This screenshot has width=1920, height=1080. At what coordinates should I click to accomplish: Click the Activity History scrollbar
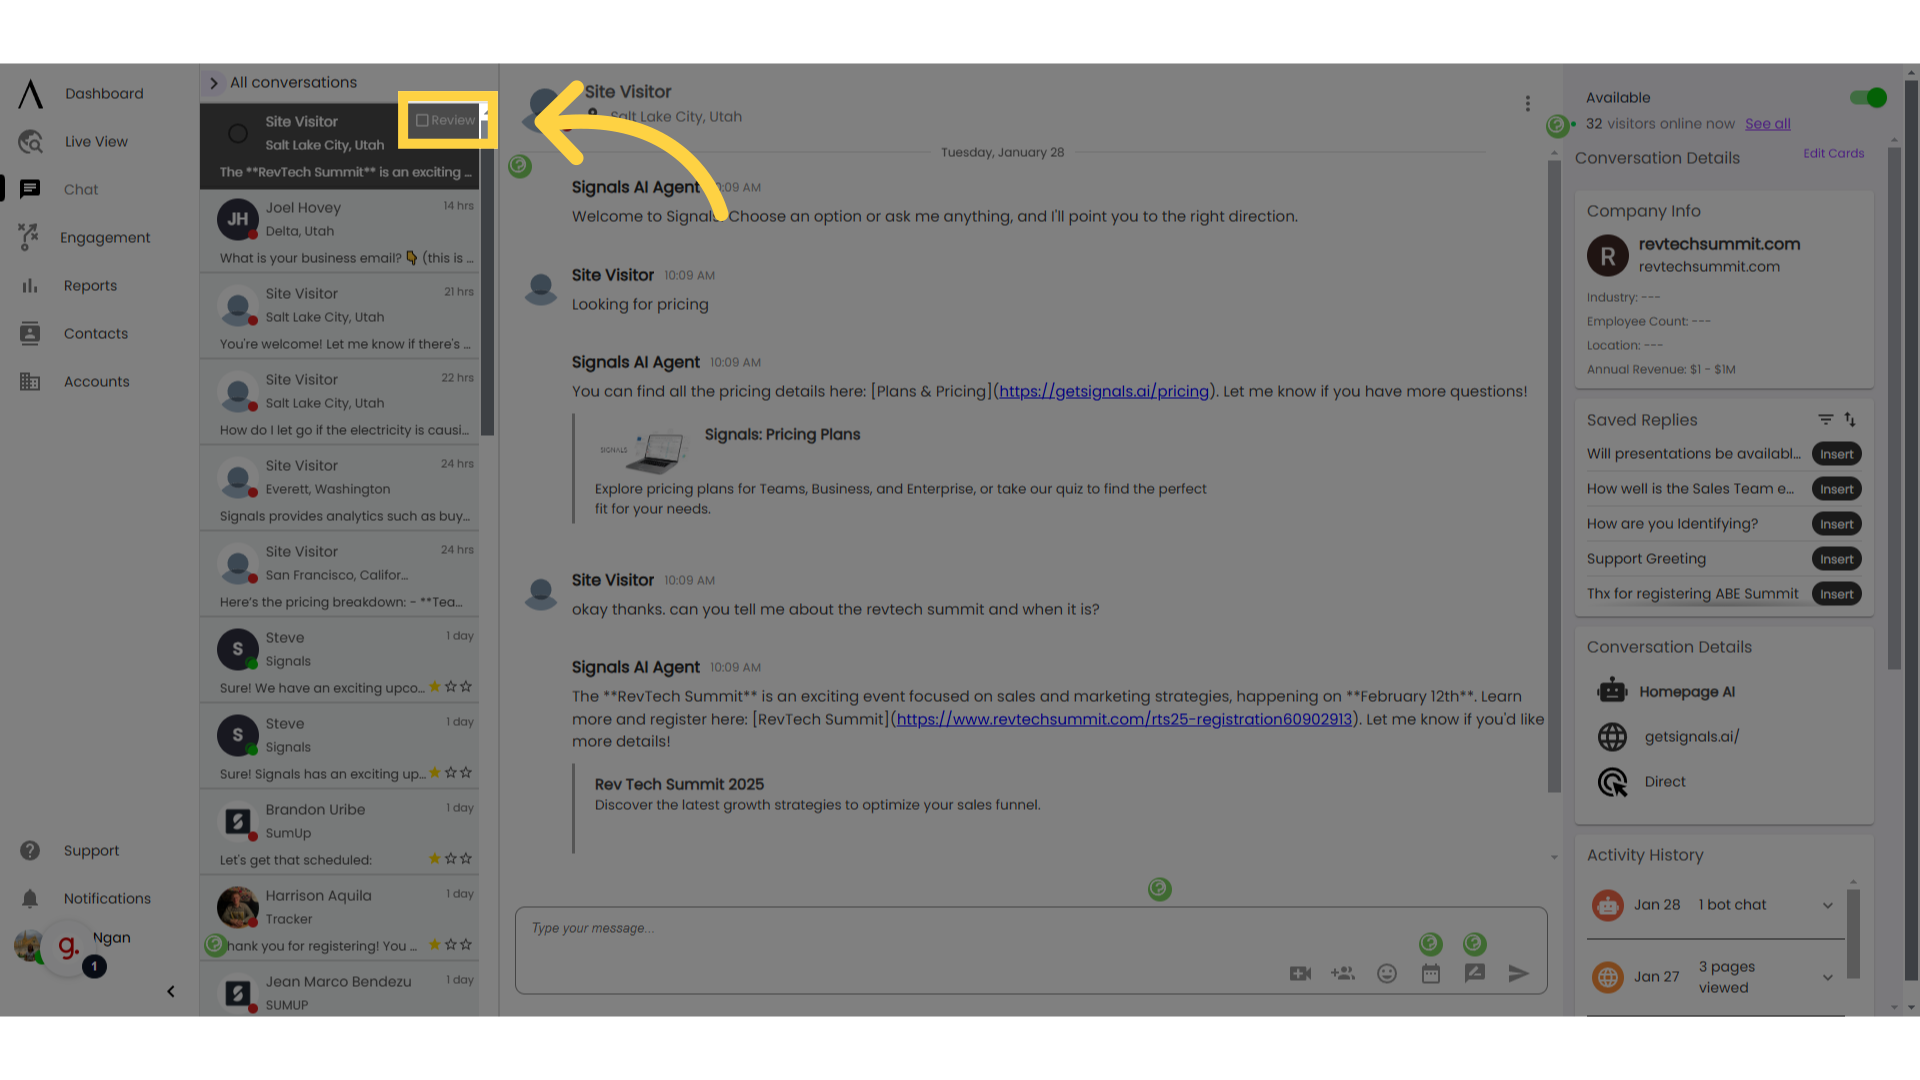(1853, 933)
